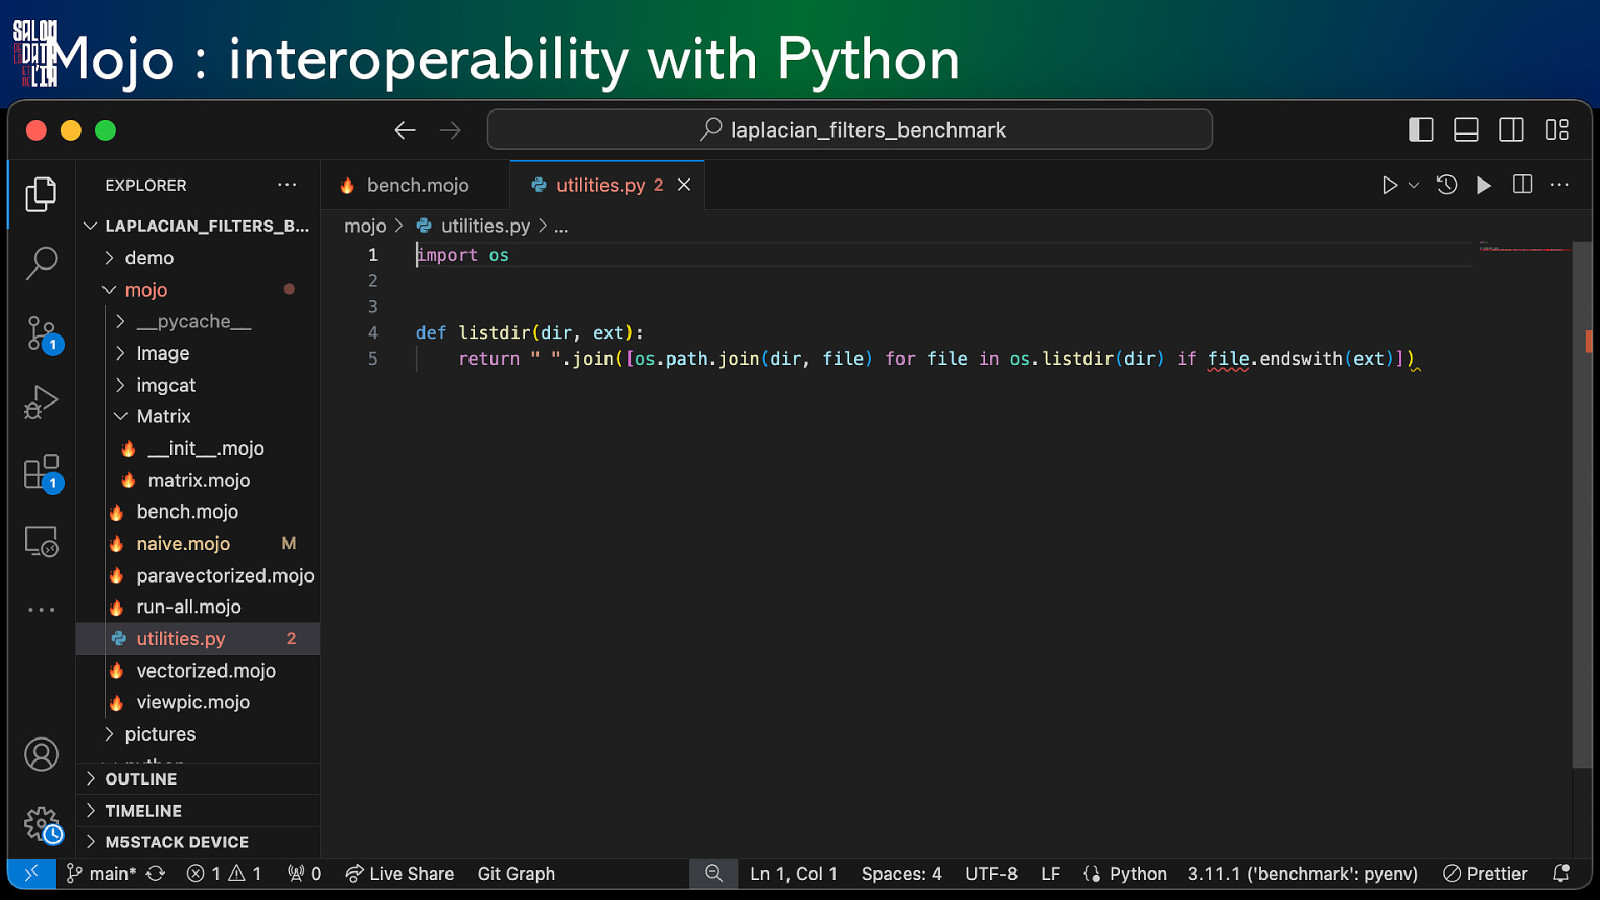Open the file timeline history icon
The image size is (1600, 900).
click(1447, 185)
